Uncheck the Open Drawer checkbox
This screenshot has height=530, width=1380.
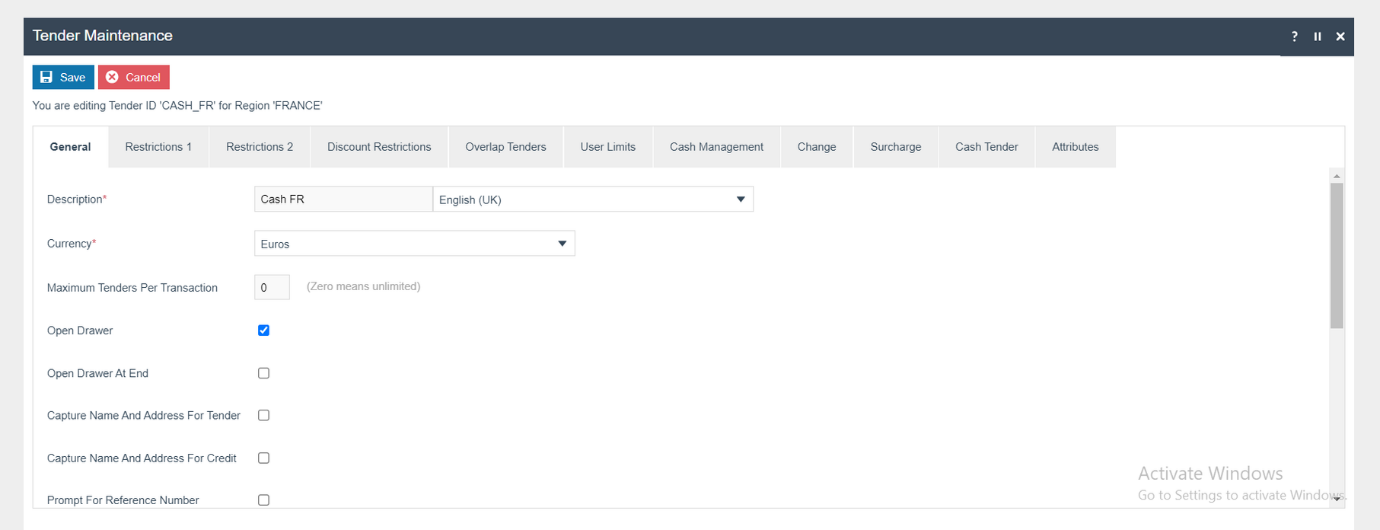(x=264, y=330)
